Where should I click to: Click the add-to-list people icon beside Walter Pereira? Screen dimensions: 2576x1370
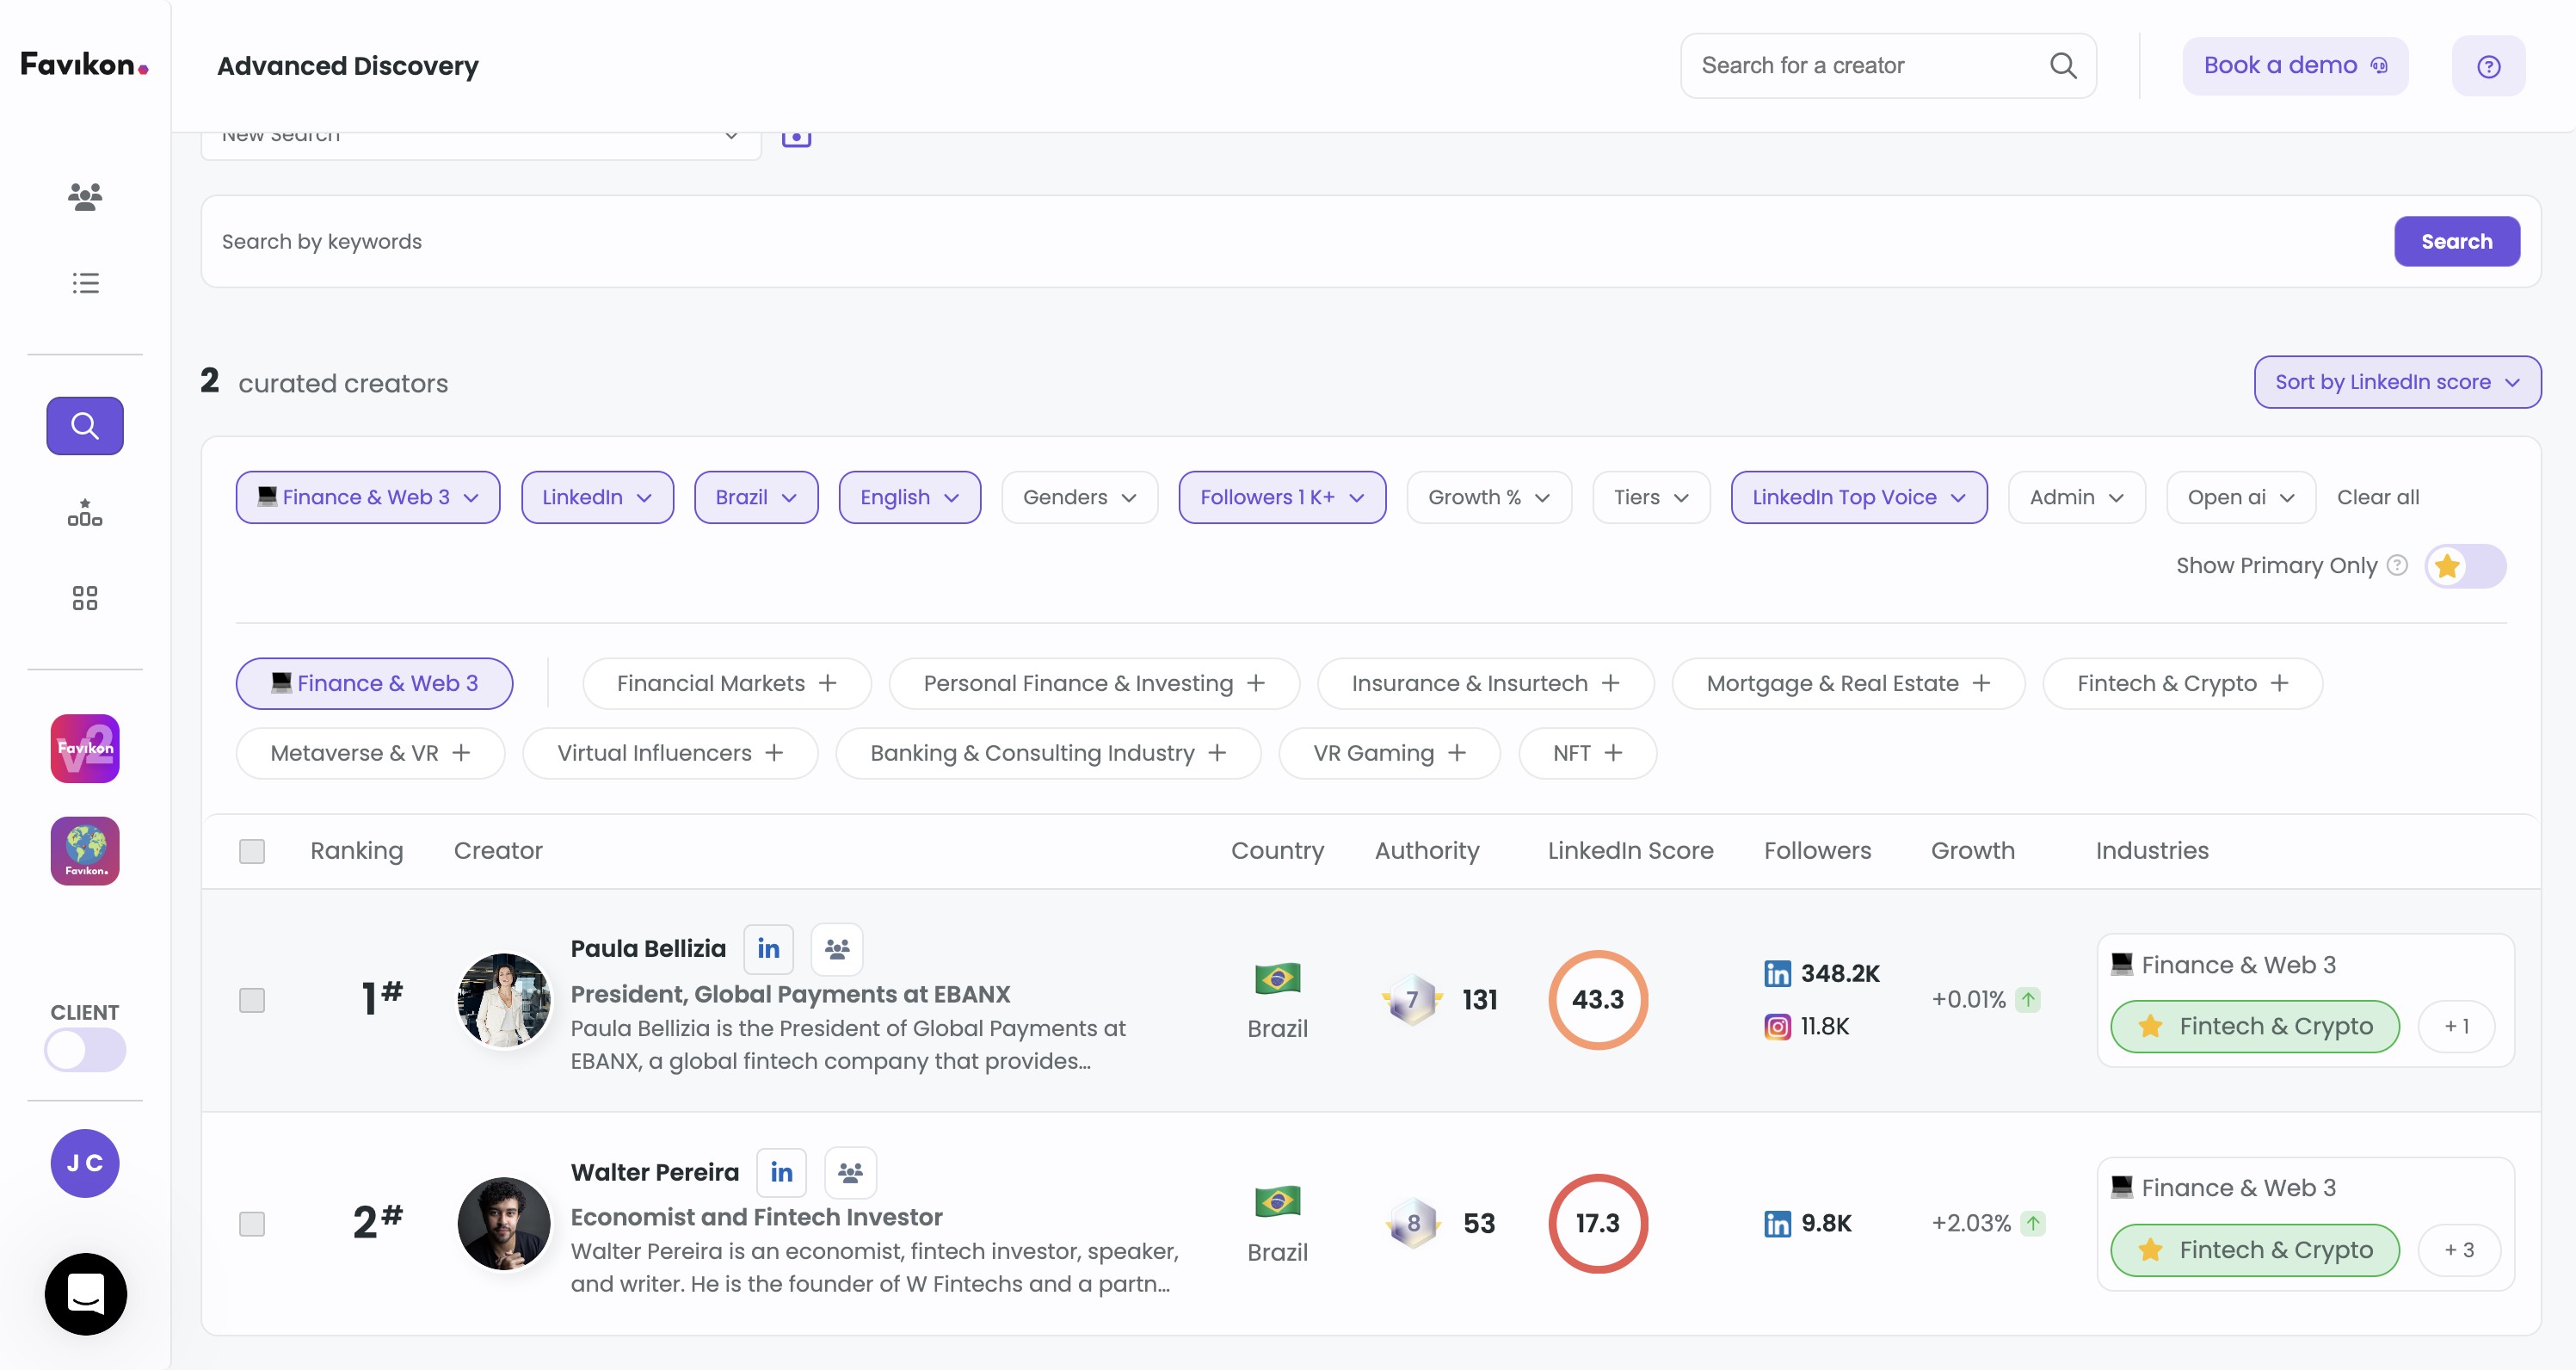[x=850, y=1172]
